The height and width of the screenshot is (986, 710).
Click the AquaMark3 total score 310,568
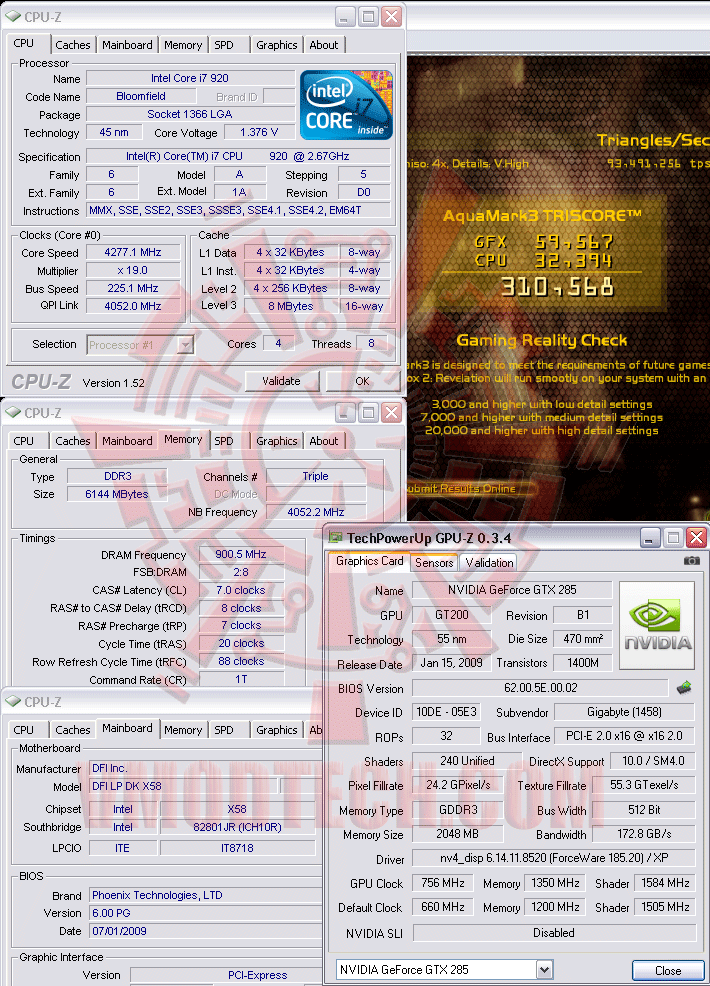coord(557,288)
